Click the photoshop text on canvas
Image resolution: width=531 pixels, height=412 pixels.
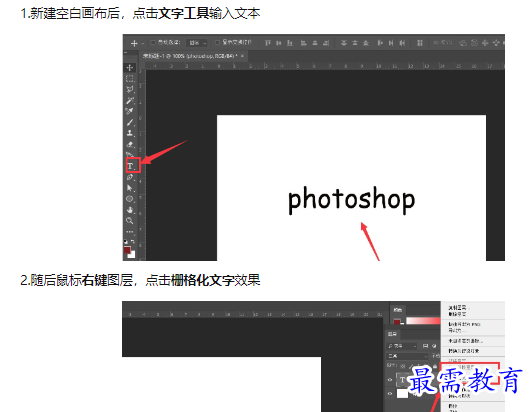351,200
